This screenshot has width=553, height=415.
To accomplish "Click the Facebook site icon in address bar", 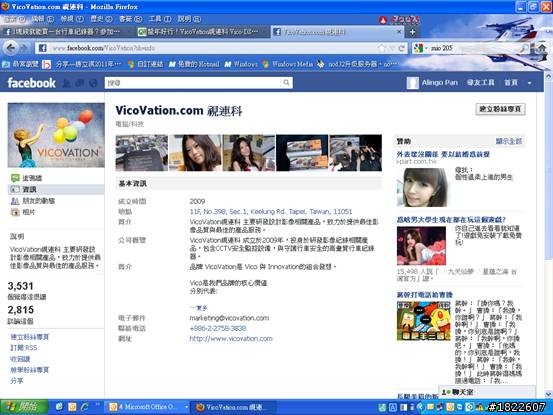I will 43,48.
